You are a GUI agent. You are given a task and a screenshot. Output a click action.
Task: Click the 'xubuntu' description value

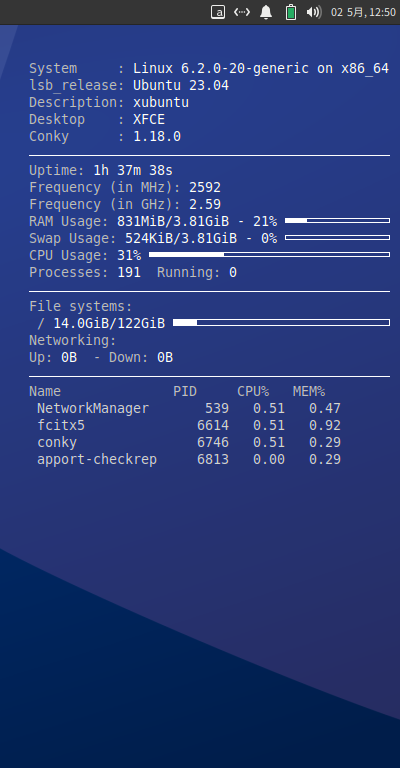tap(161, 103)
